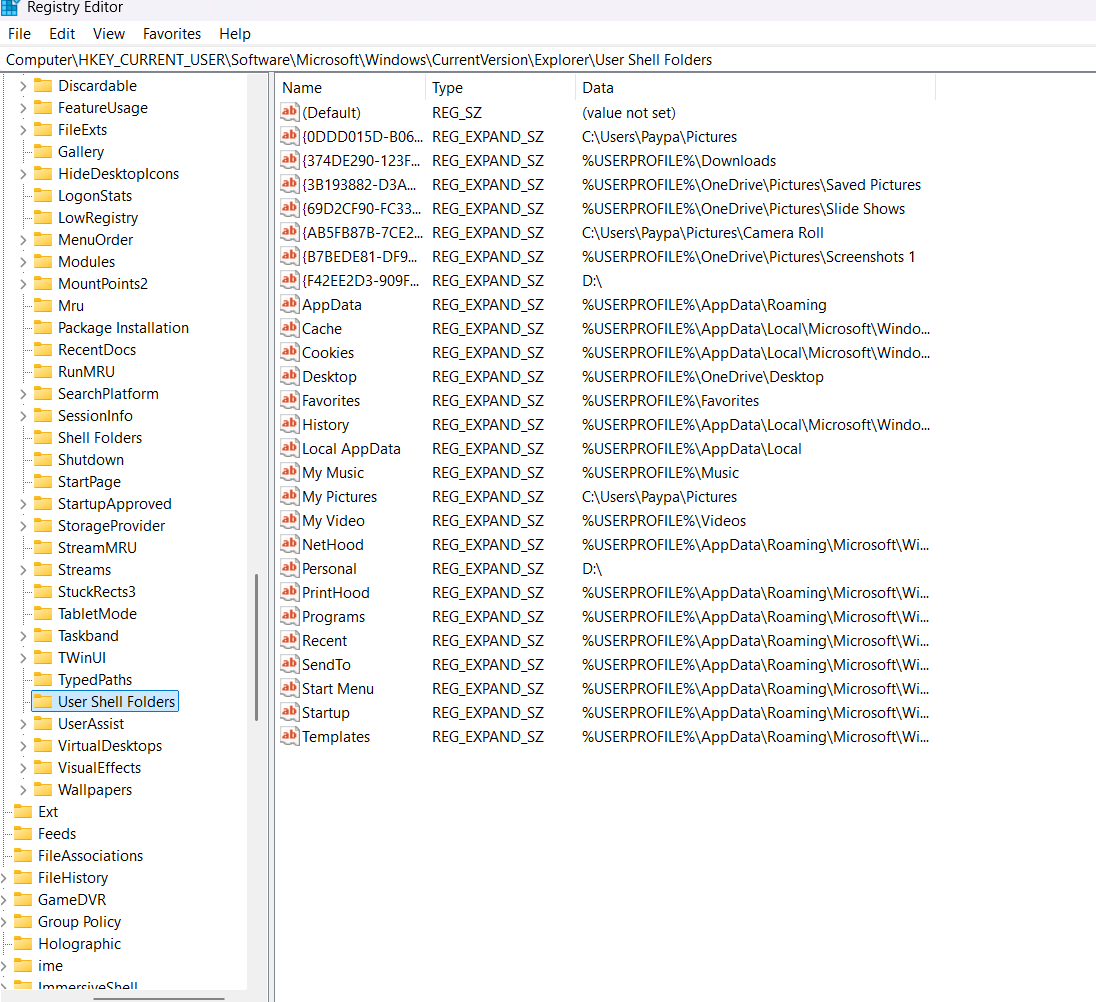Viewport: 1096px width, 1002px height.
Task: Open the File menu
Action: click(x=20, y=34)
